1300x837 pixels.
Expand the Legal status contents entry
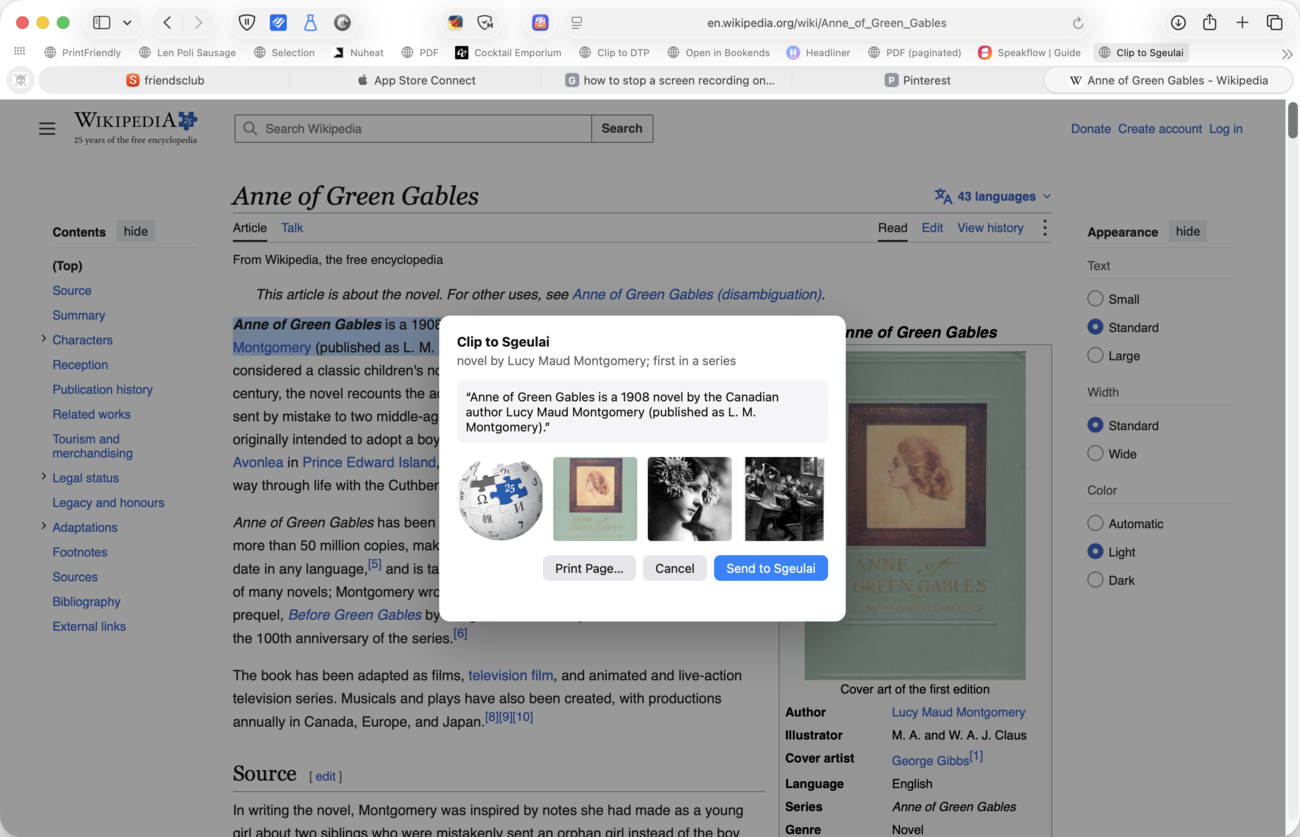point(43,477)
